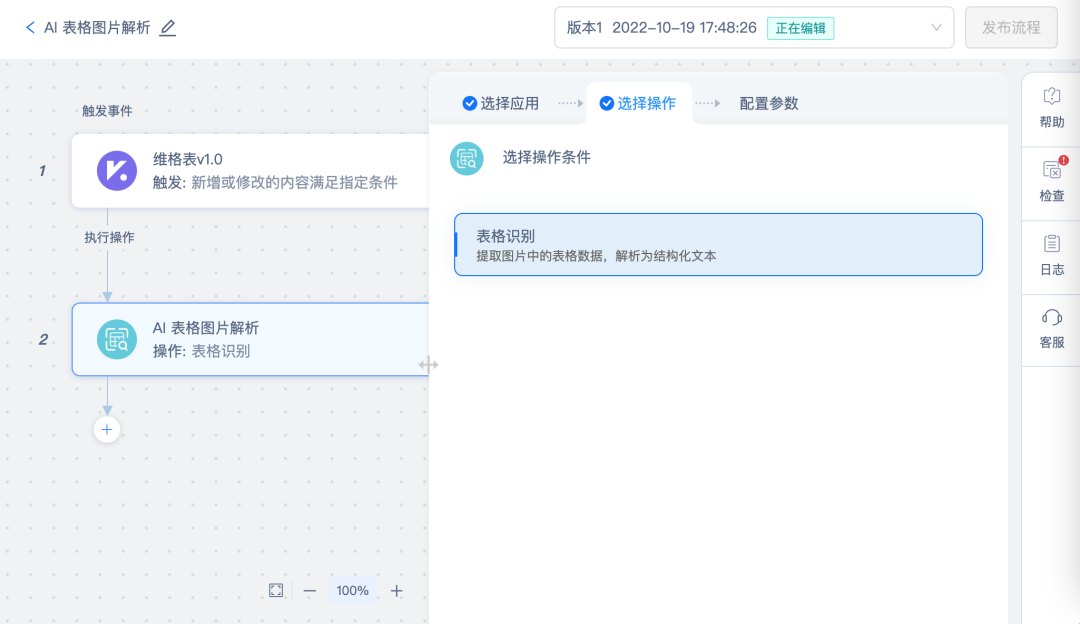This screenshot has height=624, width=1080.
Task: Add a new step with plus circle
Action: click(107, 430)
